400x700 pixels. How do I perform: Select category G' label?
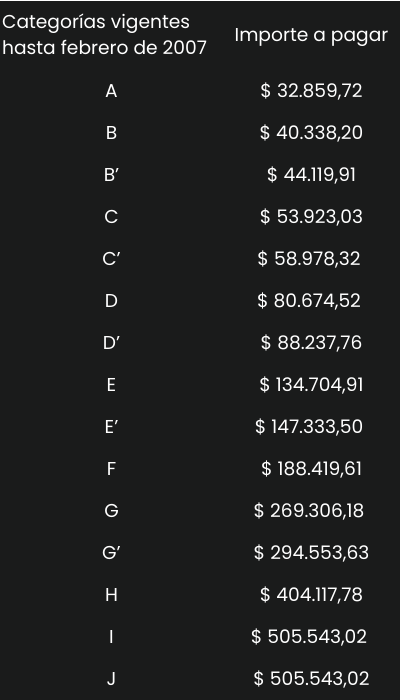[111, 553]
